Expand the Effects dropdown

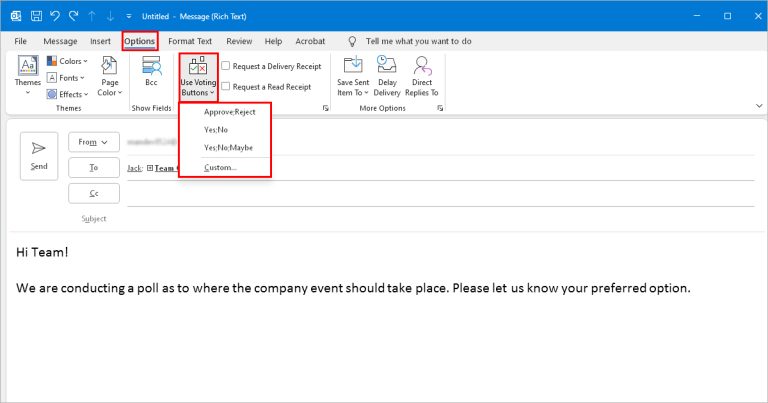(68, 94)
